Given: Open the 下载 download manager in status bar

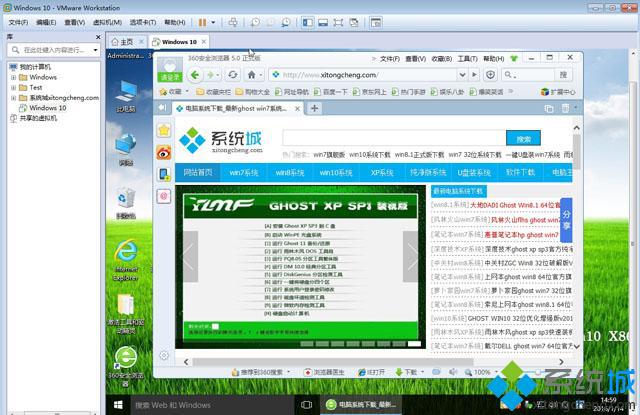Looking at the screenshot, I should point(409,372).
